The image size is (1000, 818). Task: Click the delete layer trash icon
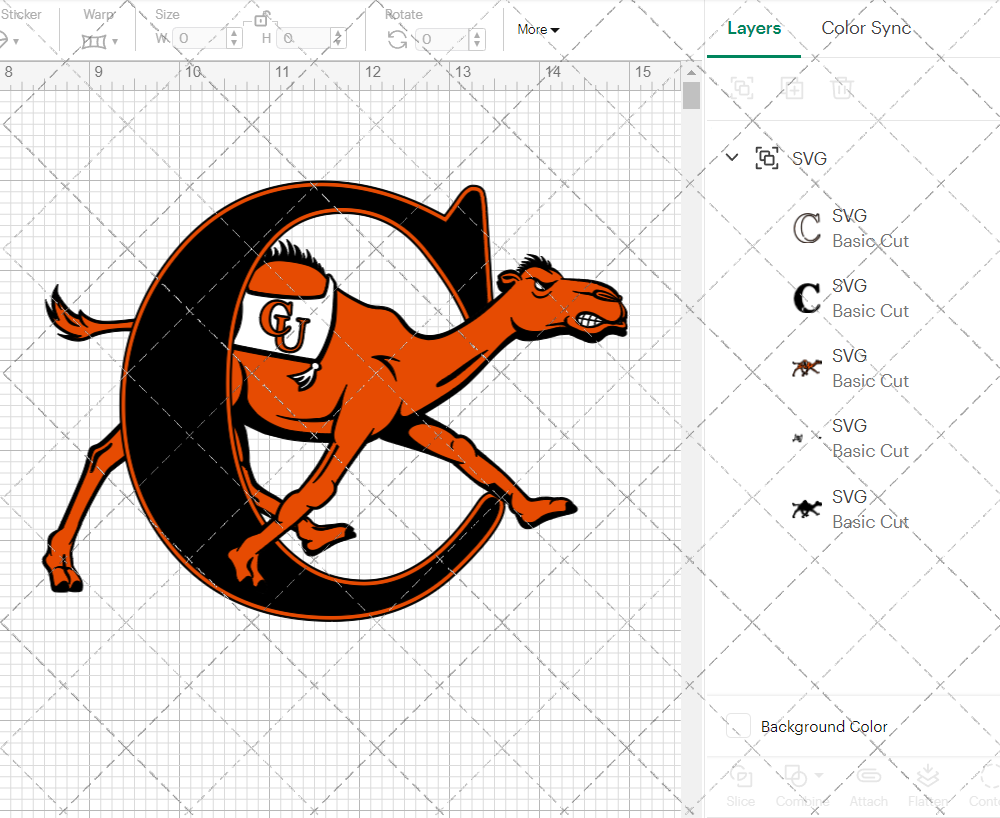pyautogui.click(x=843, y=88)
